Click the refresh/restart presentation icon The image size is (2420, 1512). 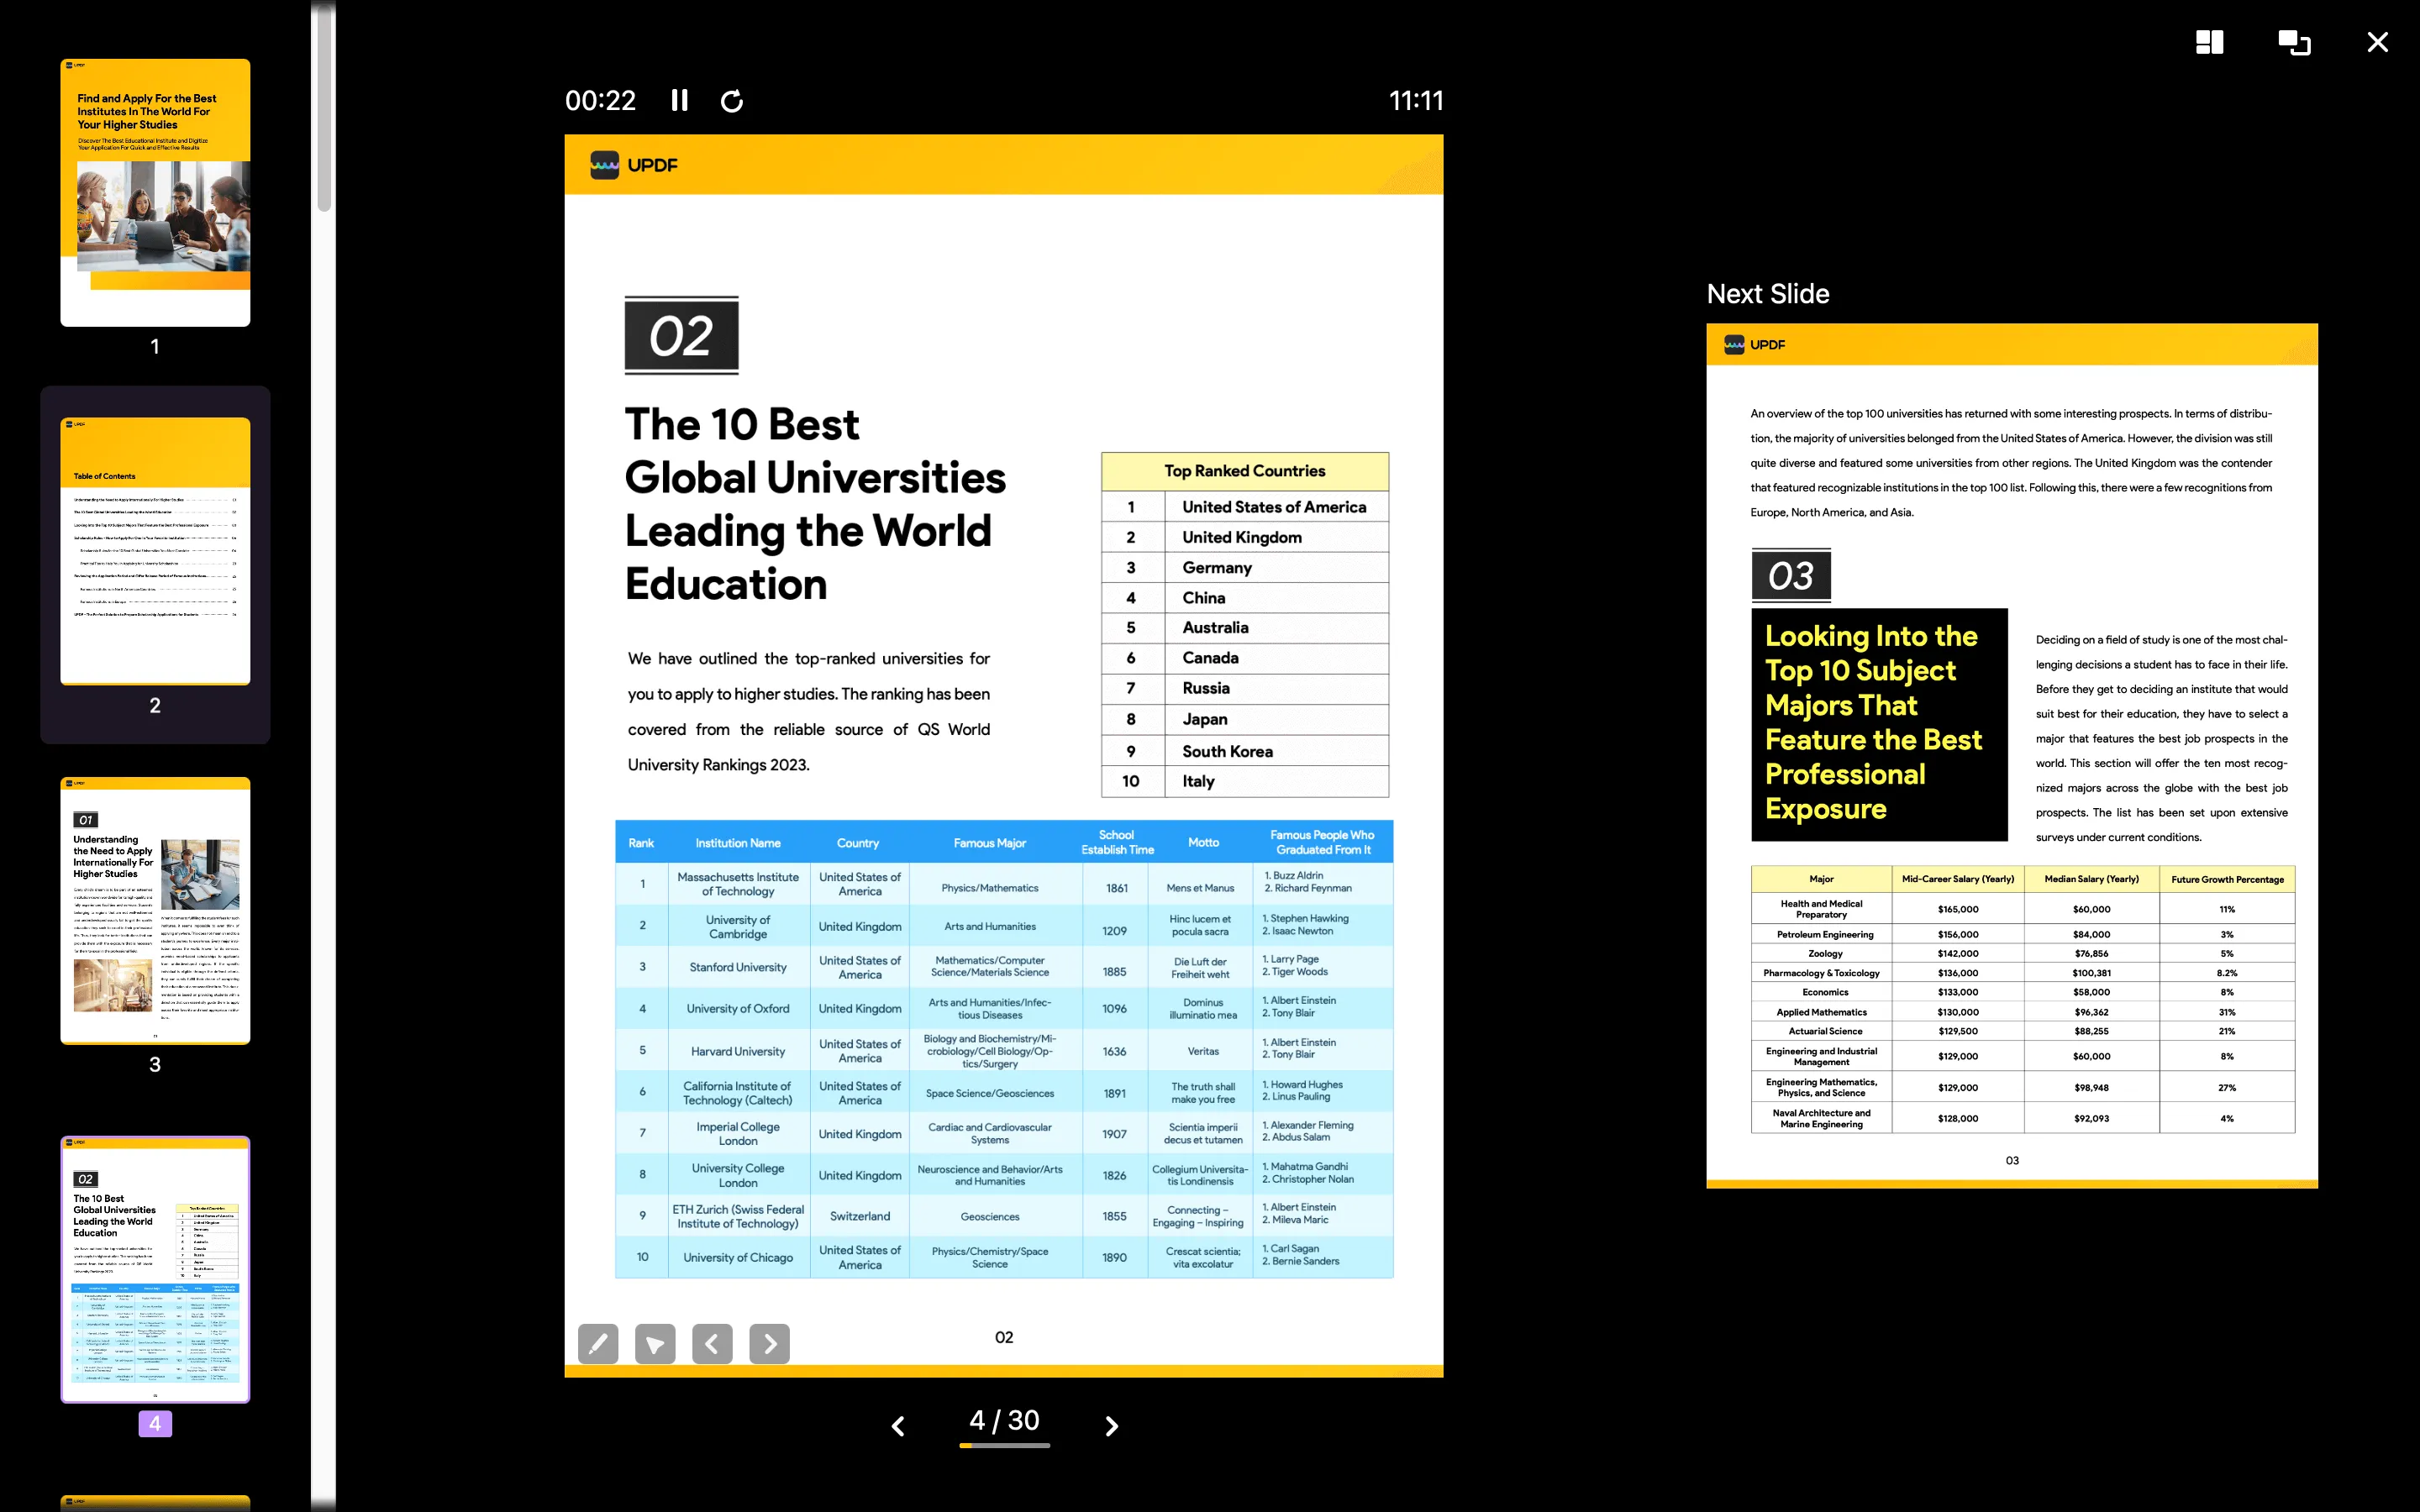coord(730,99)
